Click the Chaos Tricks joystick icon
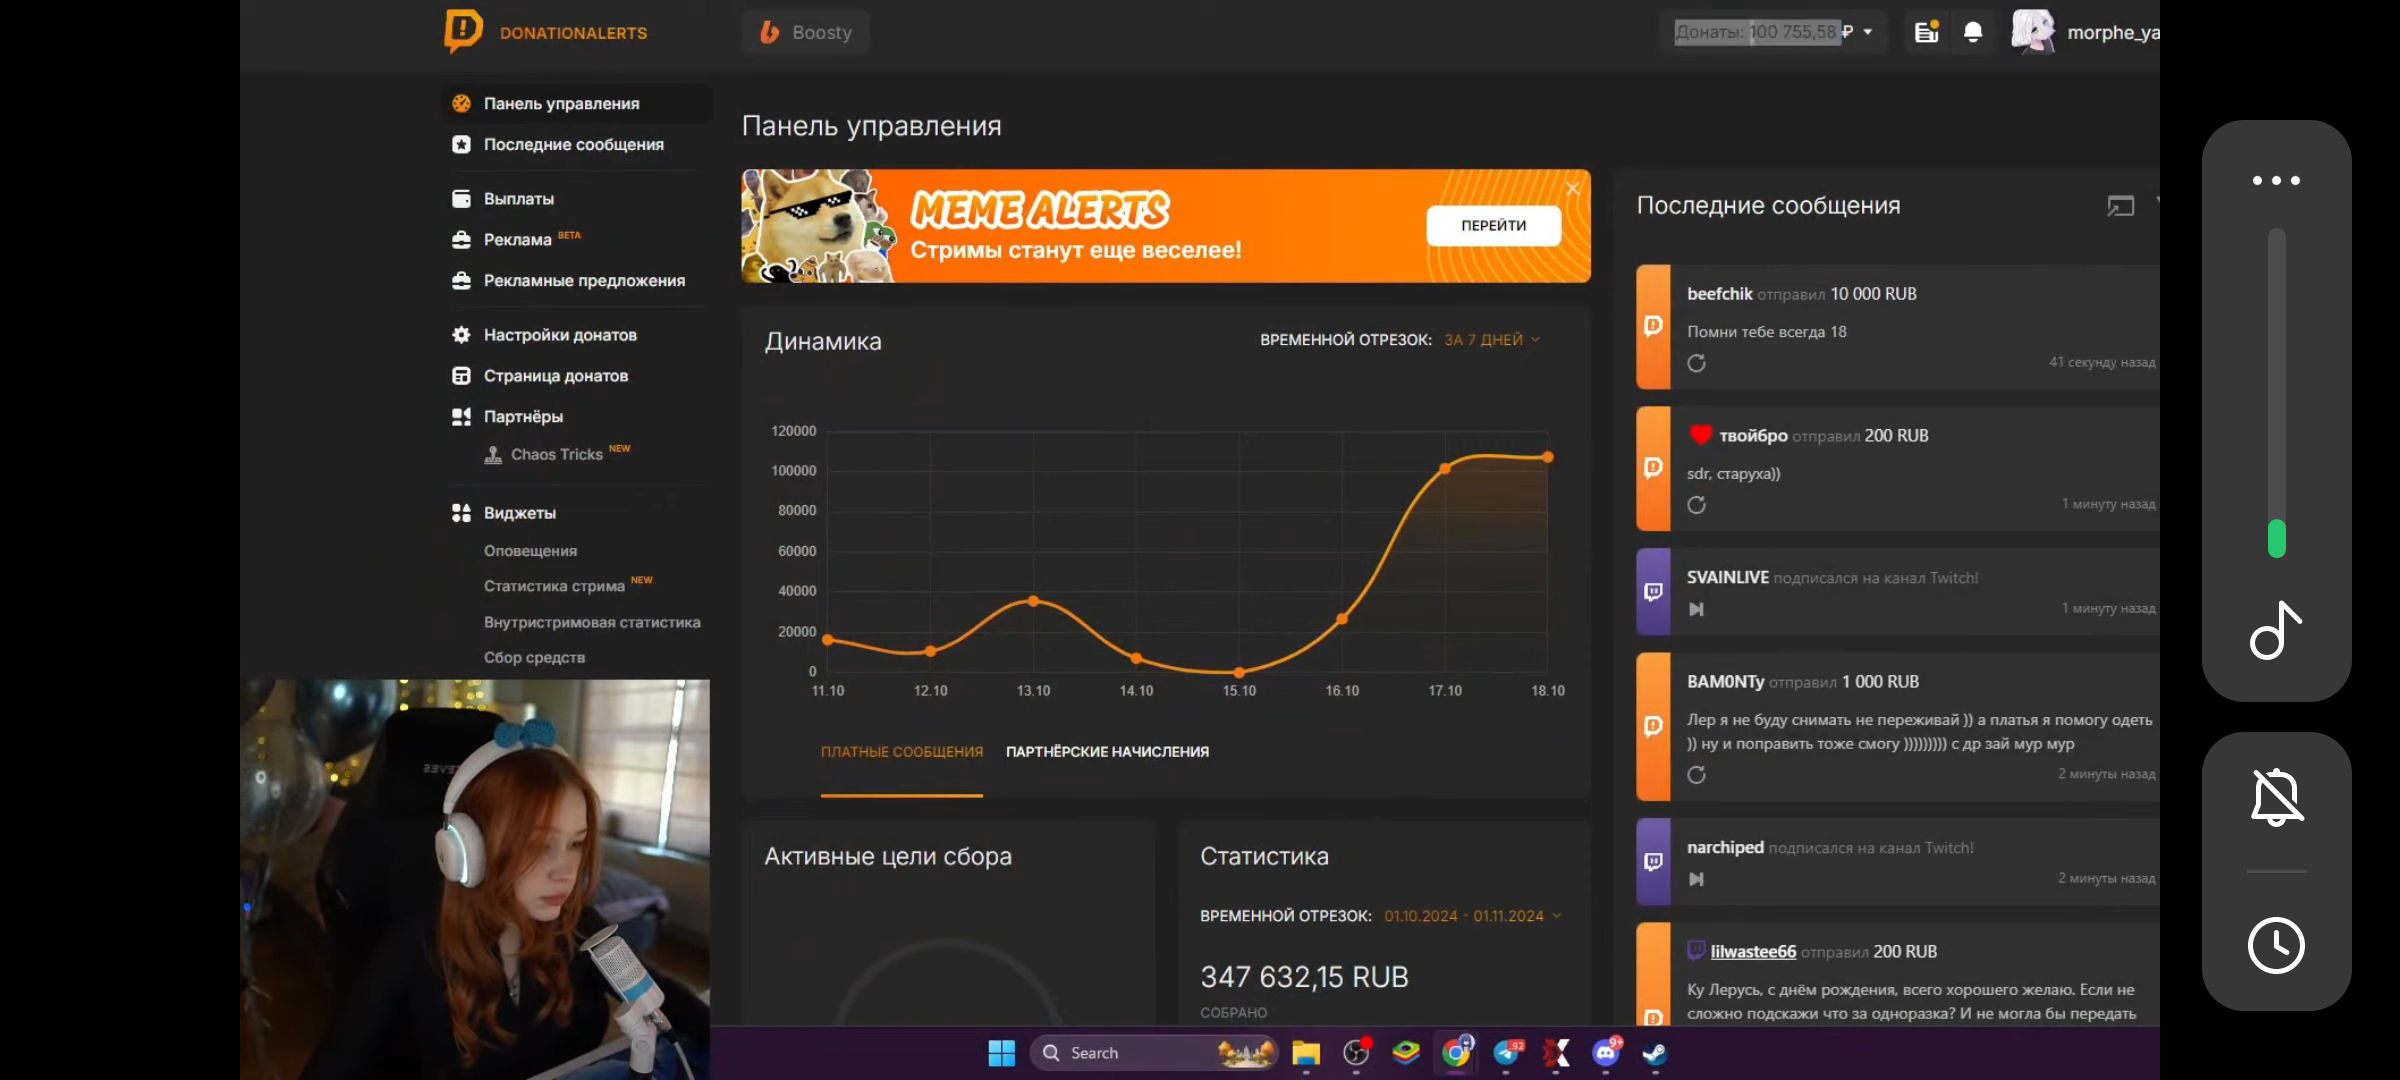This screenshot has height=1080, width=2400. 493,454
